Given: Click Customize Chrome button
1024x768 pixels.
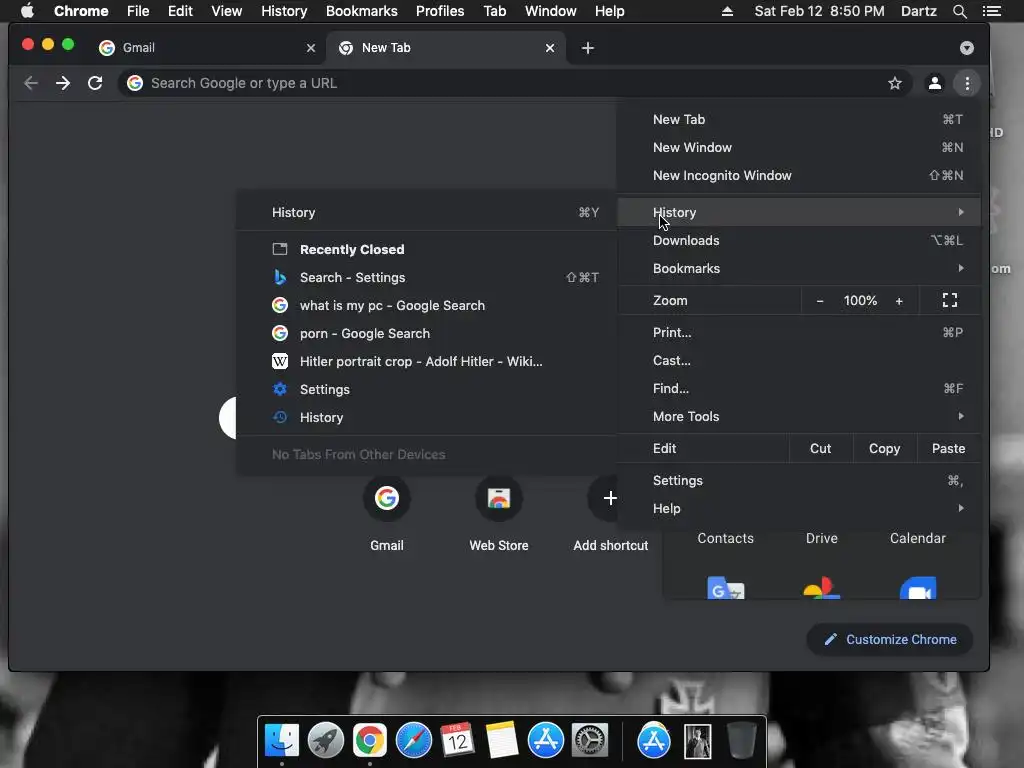Looking at the screenshot, I should tap(890, 639).
